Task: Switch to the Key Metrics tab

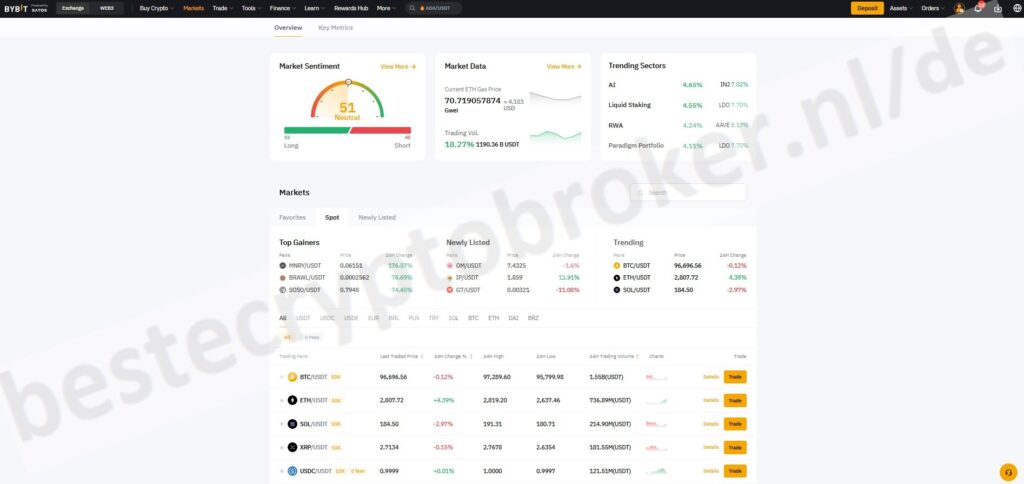Action: point(335,28)
